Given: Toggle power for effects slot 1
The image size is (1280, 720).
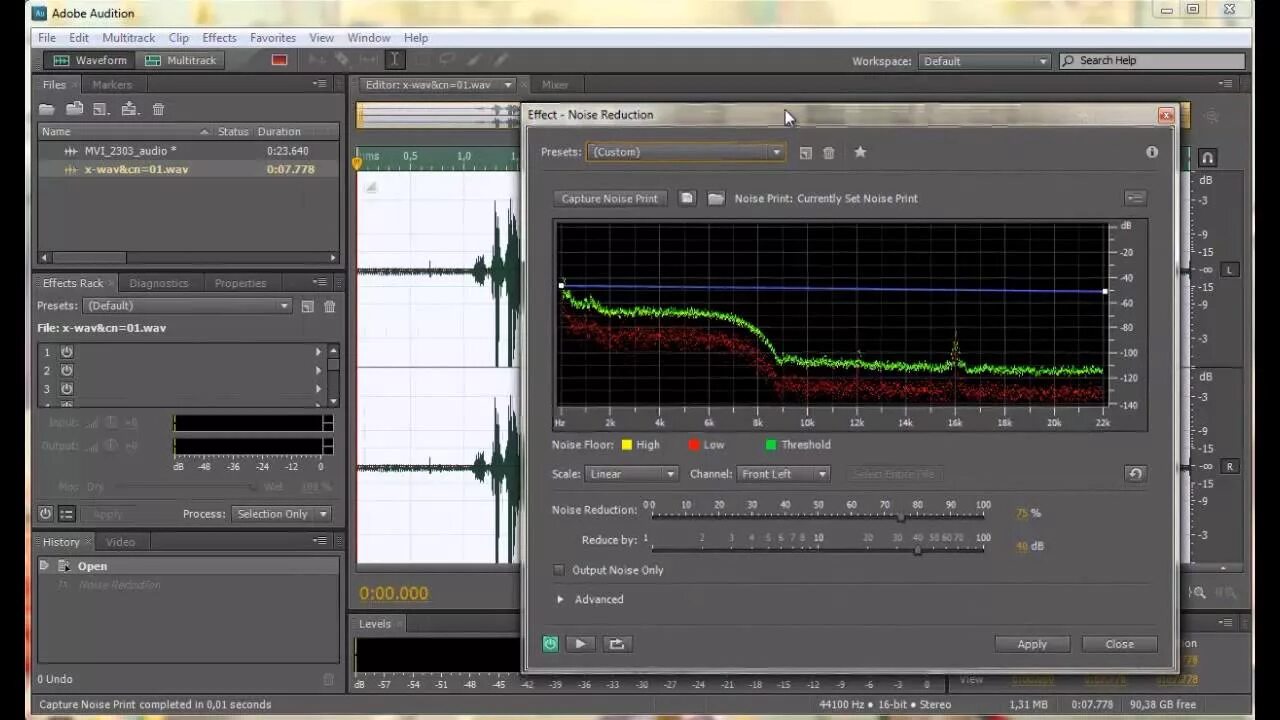Looking at the screenshot, I should point(67,352).
